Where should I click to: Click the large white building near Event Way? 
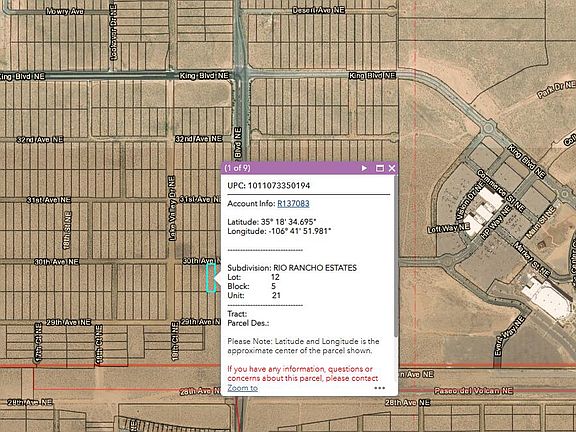547,298
